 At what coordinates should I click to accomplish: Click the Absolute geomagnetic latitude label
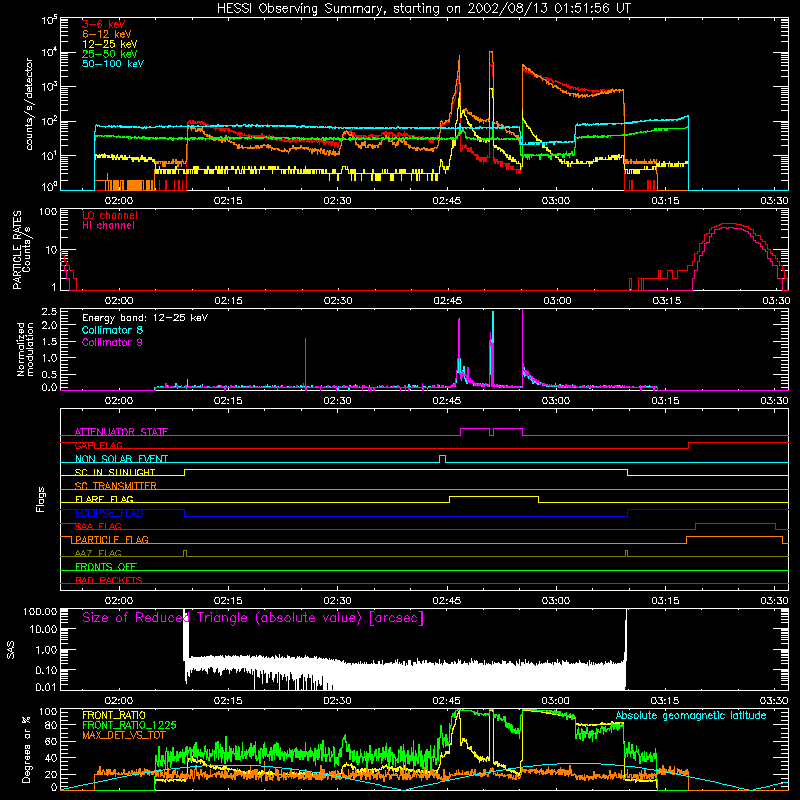pyautogui.click(x=691, y=715)
